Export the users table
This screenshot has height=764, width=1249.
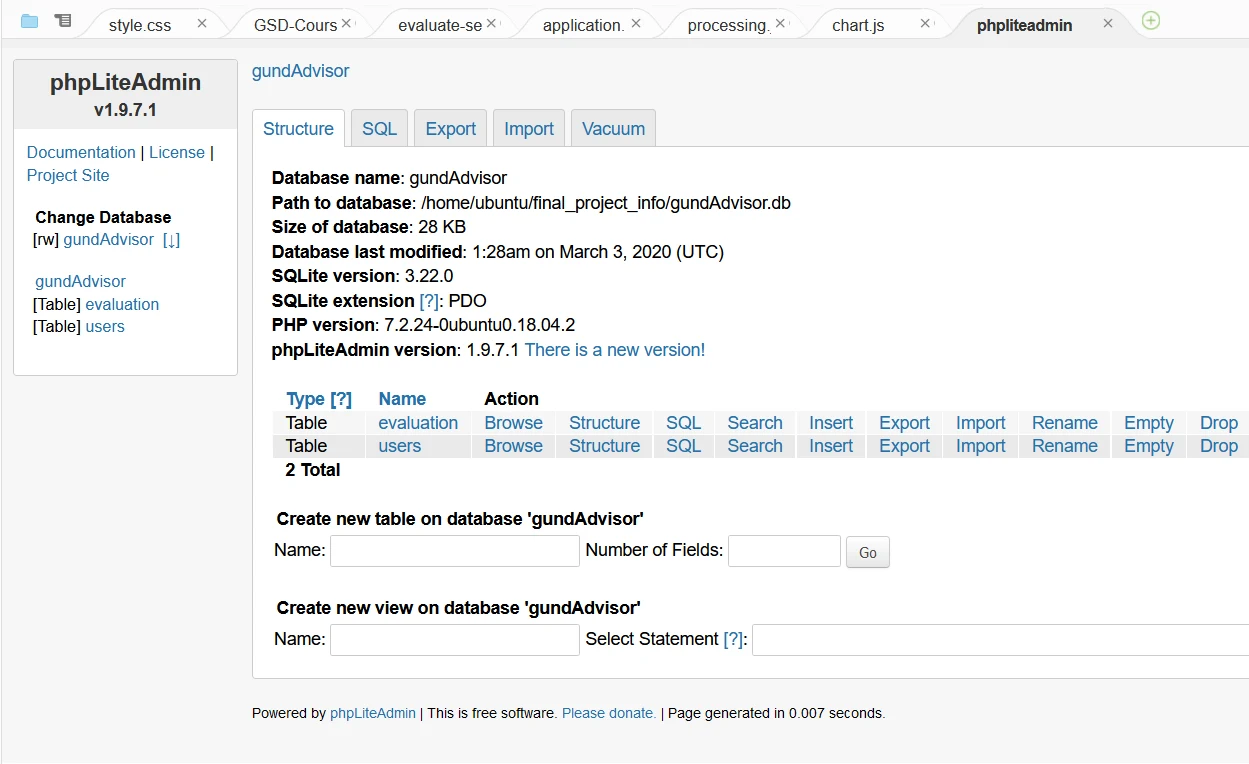coord(905,446)
